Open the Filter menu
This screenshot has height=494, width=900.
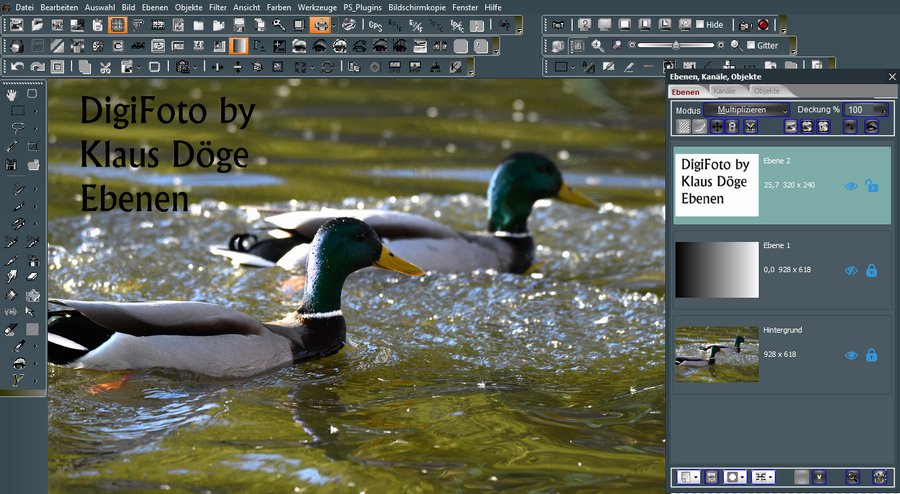[217, 7]
